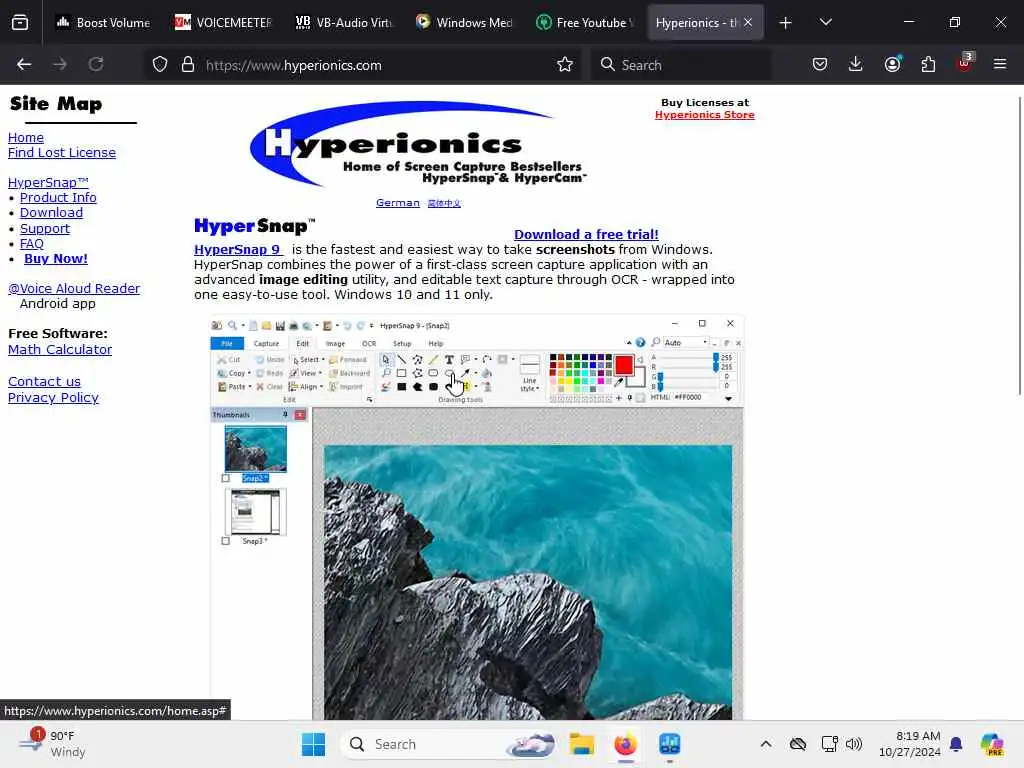Click the uBlock extension icon with badge
Image resolution: width=1024 pixels, height=768 pixels.
click(x=965, y=63)
